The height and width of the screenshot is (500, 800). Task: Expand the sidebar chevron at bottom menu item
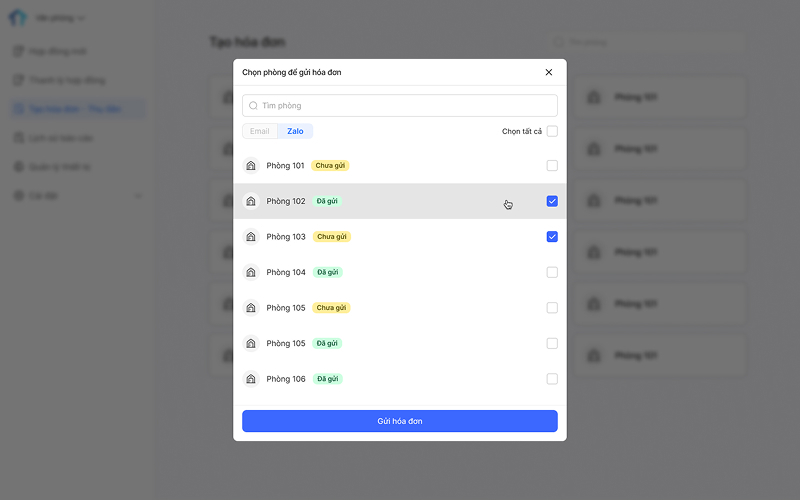pyautogui.click(x=138, y=196)
